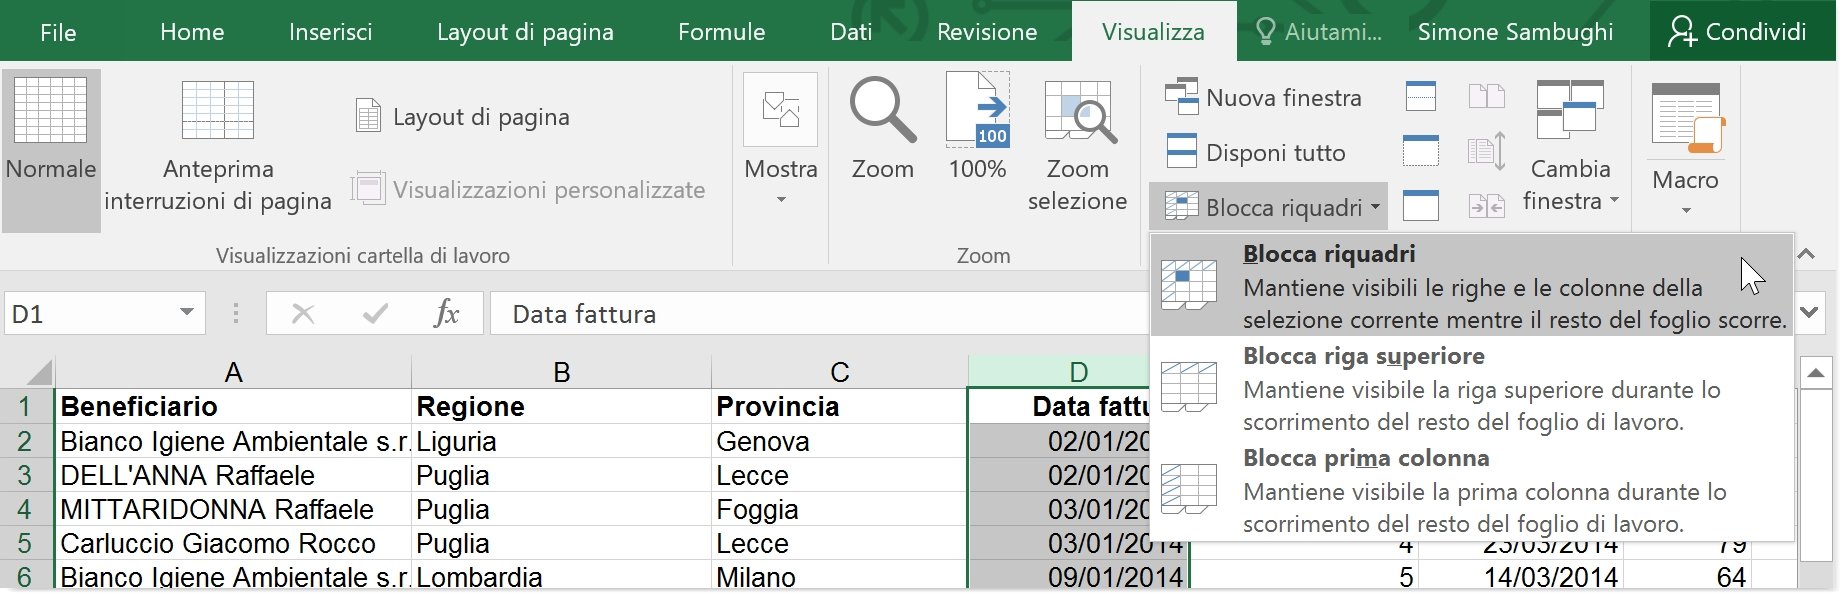Click the view side by side icon
This screenshot has height=593, width=1841.
pyautogui.click(x=1487, y=97)
